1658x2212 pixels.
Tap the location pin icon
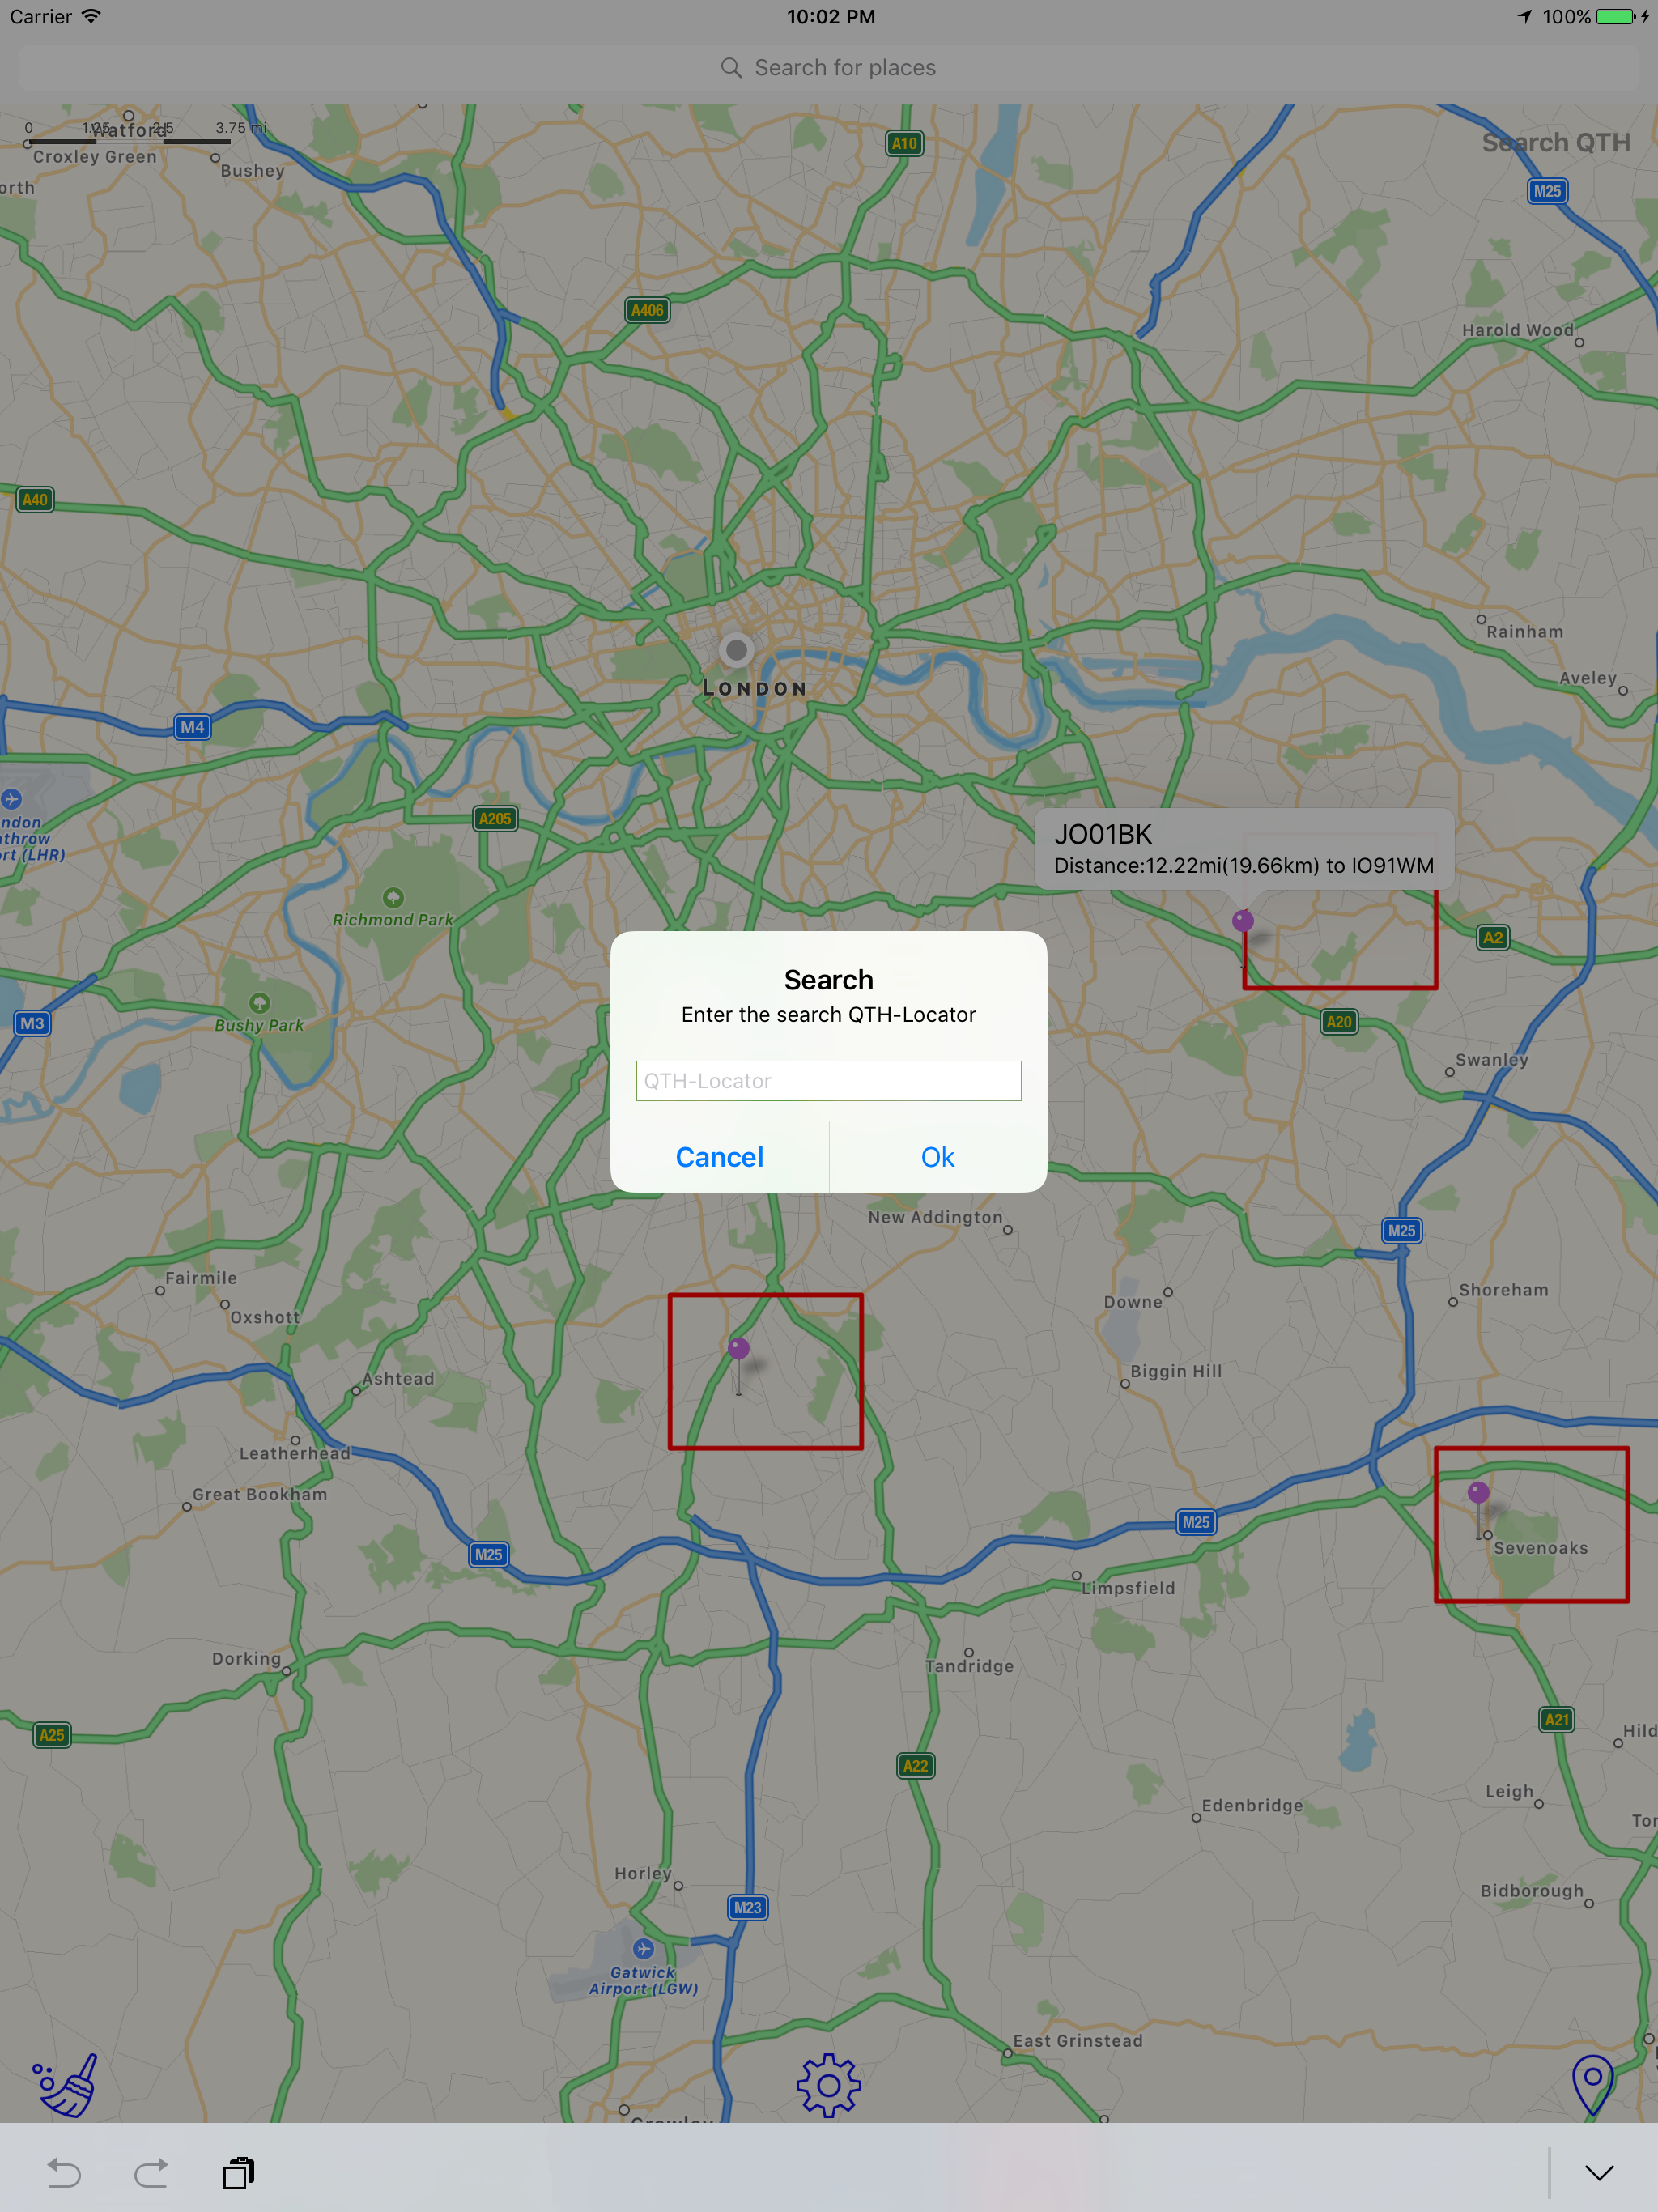[1592, 2086]
